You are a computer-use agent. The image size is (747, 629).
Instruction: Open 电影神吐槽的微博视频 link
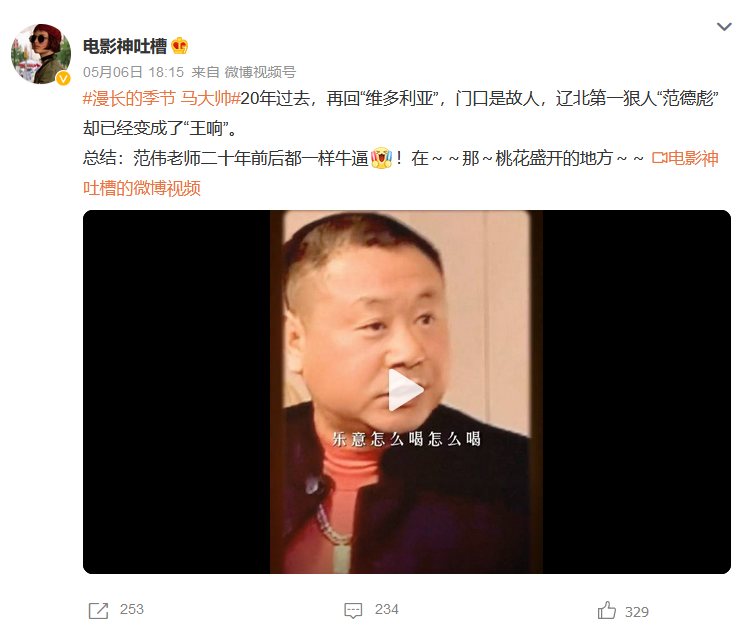[x=401, y=173]
